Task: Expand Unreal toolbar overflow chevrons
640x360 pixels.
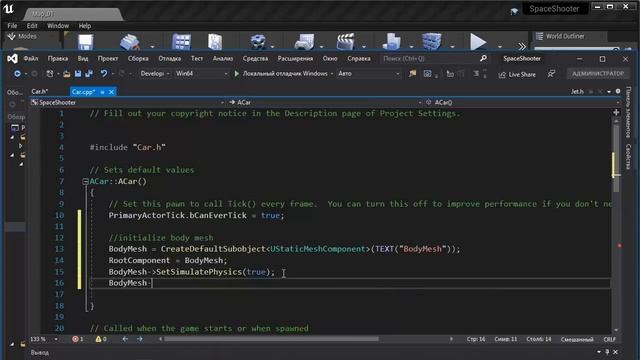Action: [x=522, y=46]
